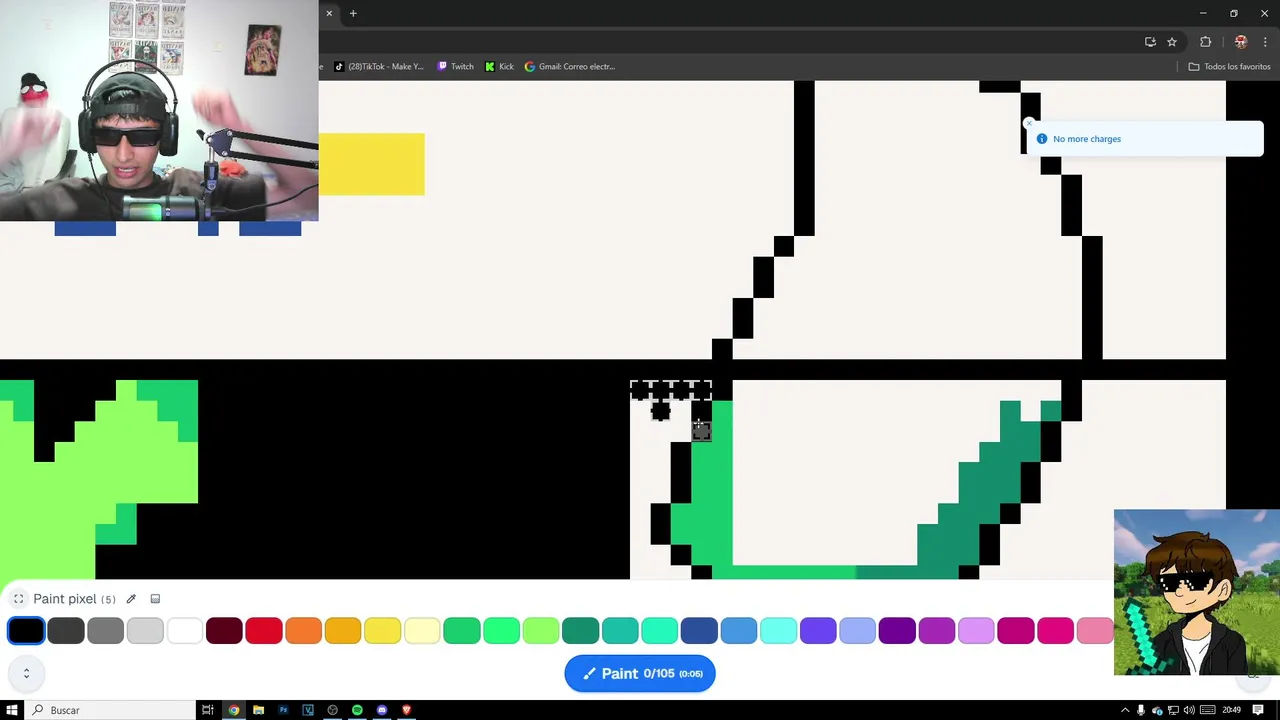The width and height of the screenshot is (1280, 720).
Task: Select the white color swatch
Action: click(x=185, y=630)
